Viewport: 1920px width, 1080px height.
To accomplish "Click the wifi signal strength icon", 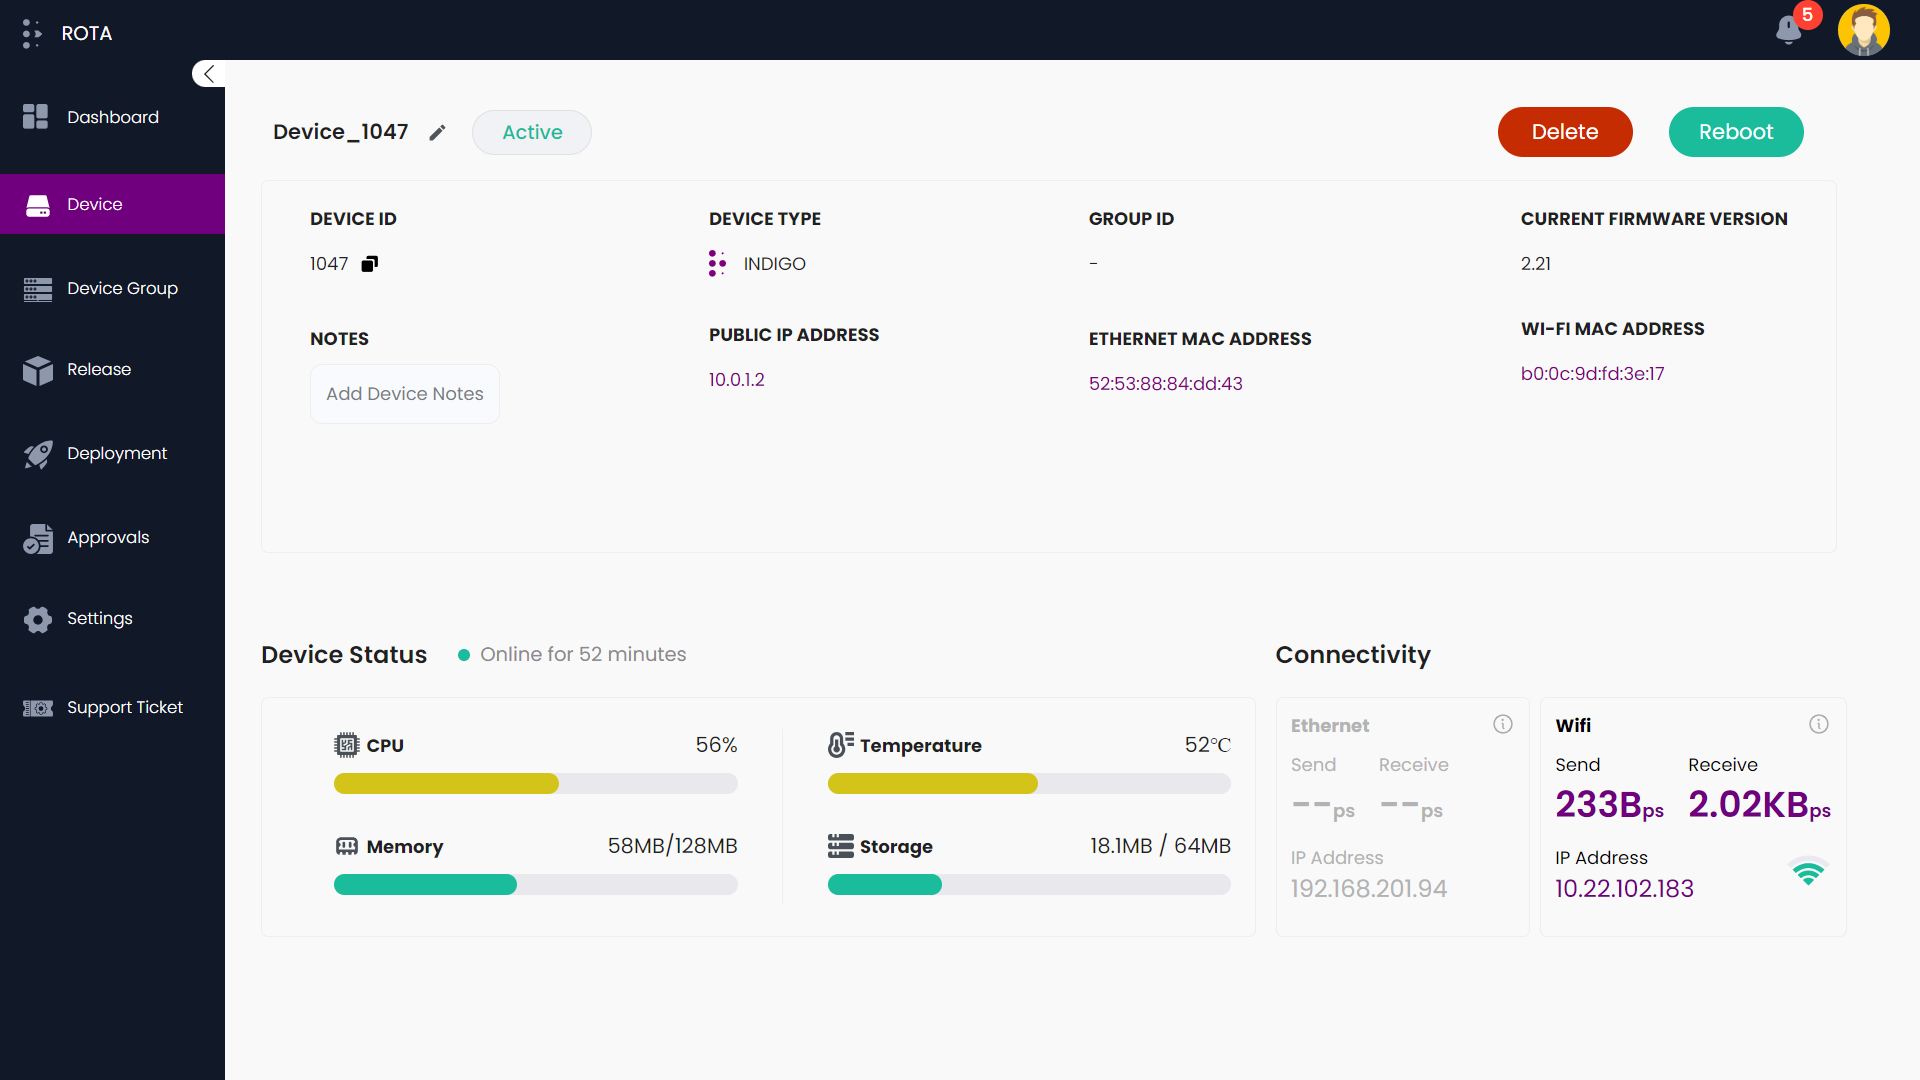I will pyautogui.click(x=1808, y=873).
